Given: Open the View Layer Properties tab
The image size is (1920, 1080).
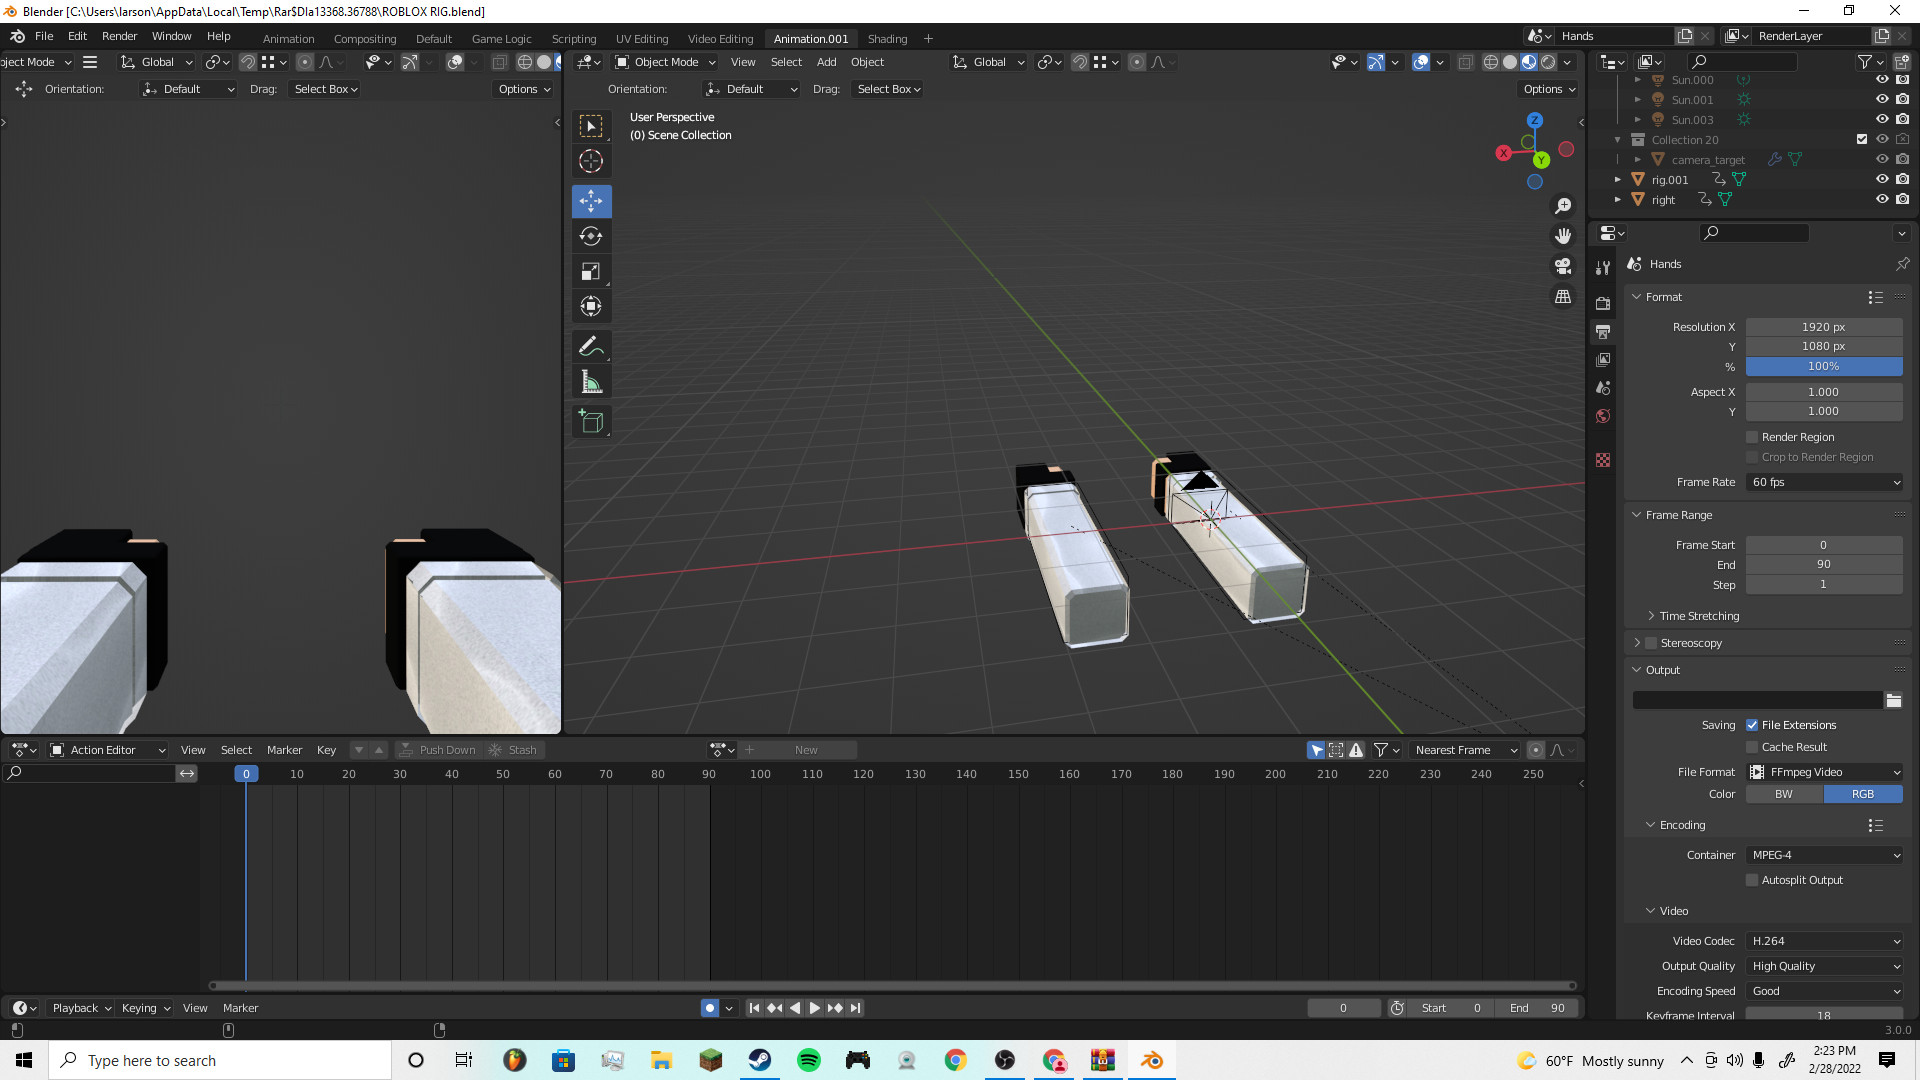Looking at the screenshot, I should [x=1603, y=359].
